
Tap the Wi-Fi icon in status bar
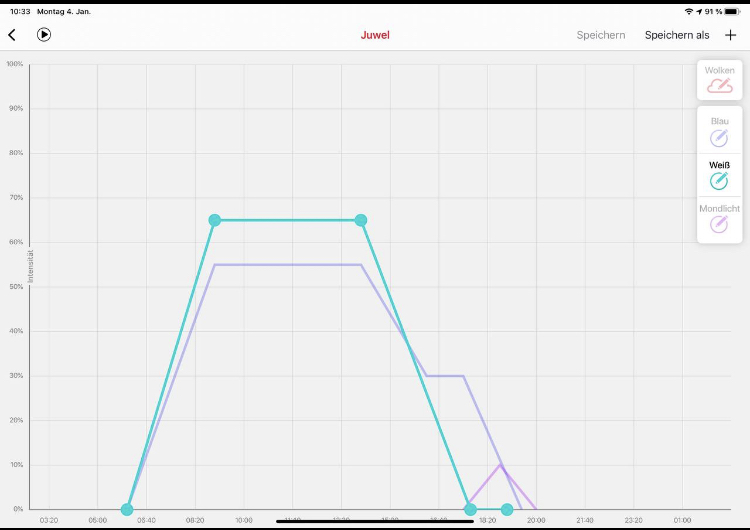coord(689,11)
